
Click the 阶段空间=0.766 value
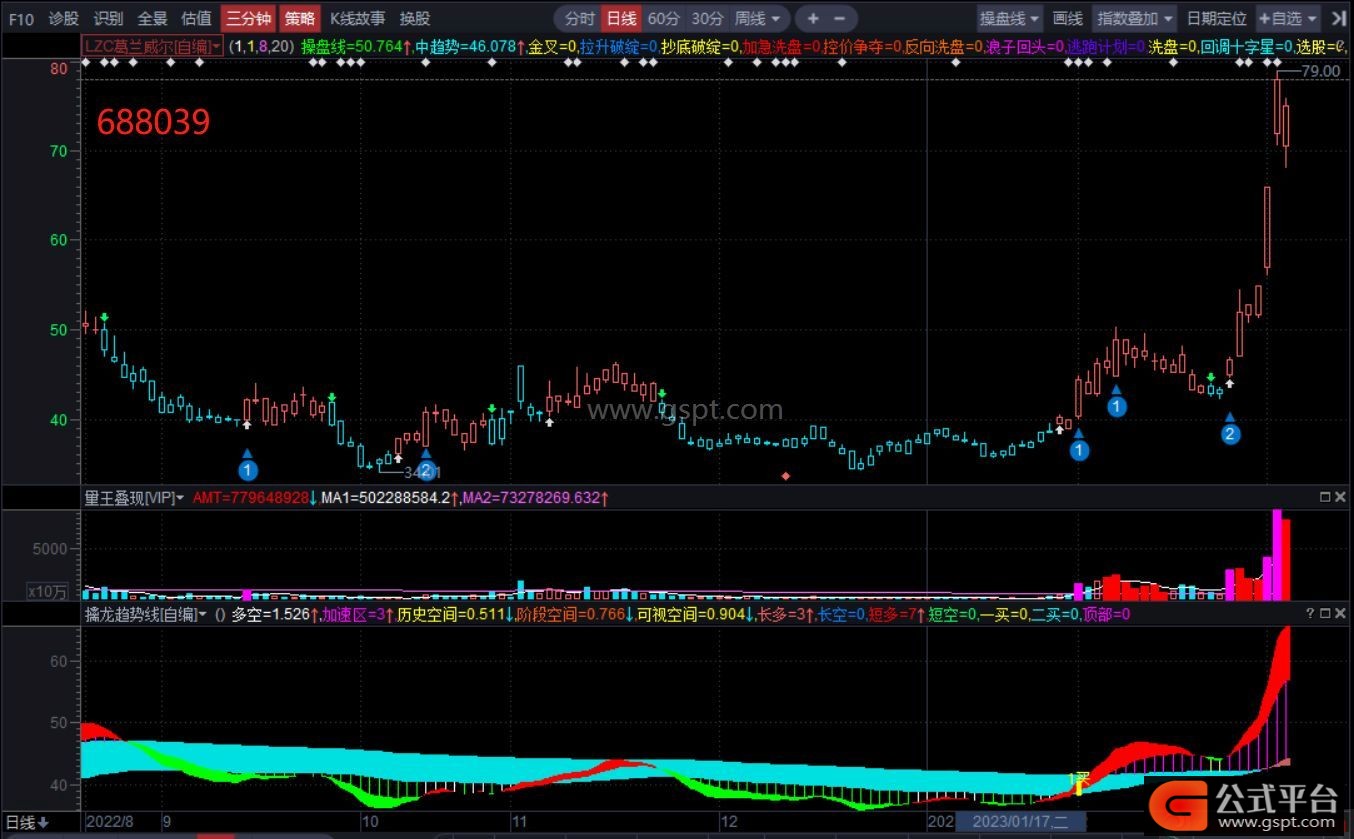click(x=575, y=614)
